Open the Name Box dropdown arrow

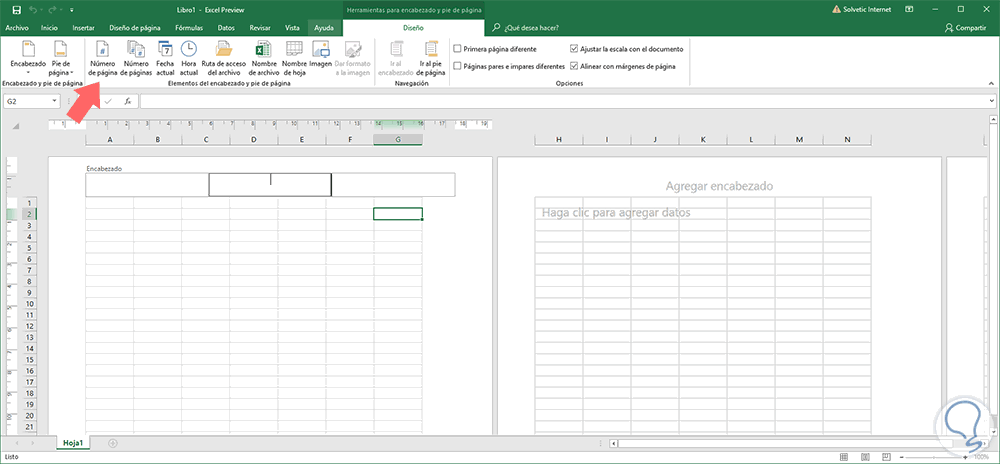click(x=55, y=101)
